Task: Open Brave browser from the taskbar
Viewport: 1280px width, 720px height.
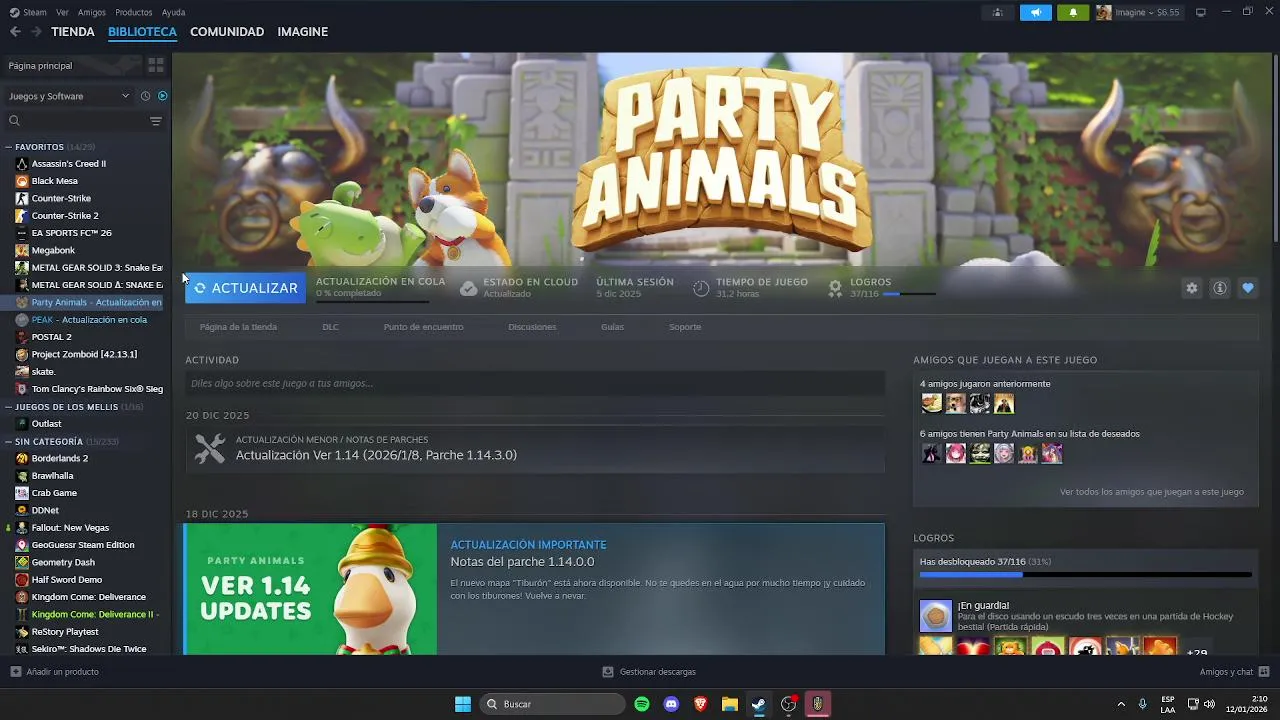Action: (x=701, y=704)
